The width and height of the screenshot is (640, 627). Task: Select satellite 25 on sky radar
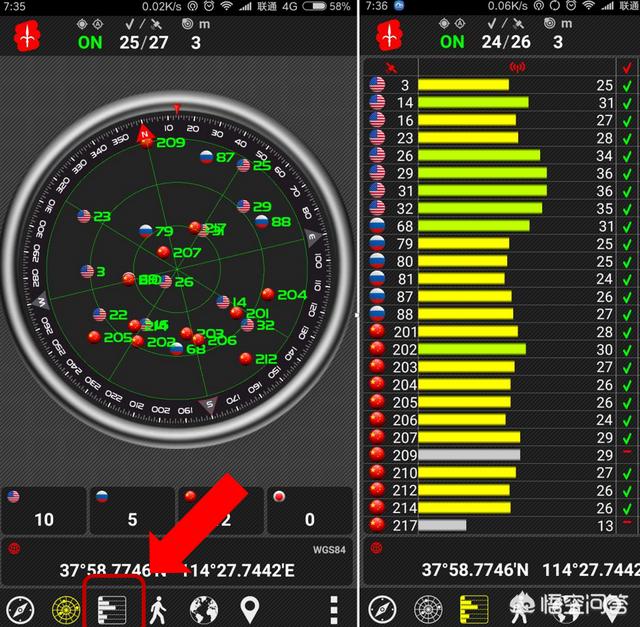(253, 165)
